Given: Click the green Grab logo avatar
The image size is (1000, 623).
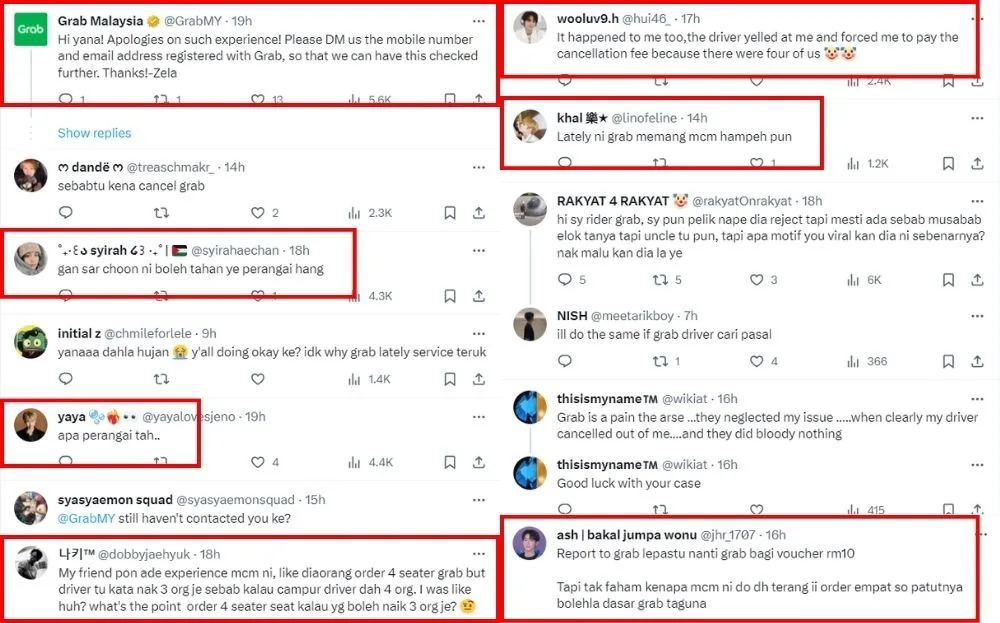Looking at the screenshot, I should tap(29, 32).
